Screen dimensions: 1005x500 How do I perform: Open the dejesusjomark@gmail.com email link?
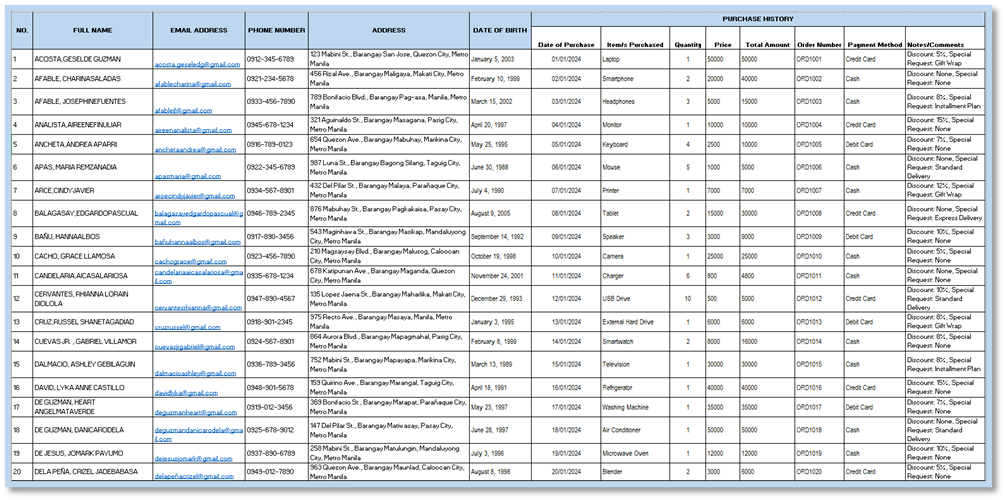click(193, 459)
